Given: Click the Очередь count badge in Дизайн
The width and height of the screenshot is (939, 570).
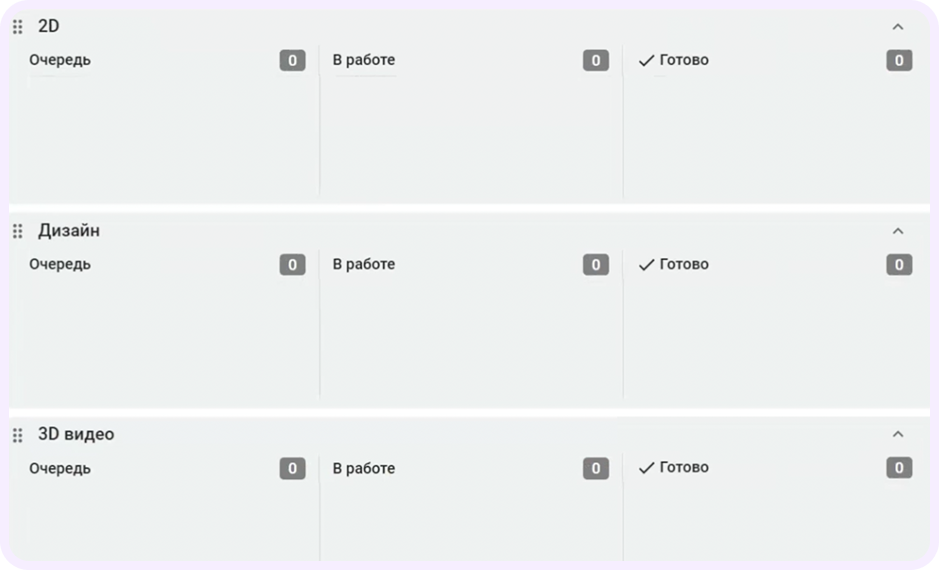Looking at the screenshot, I should (x=292, y=265).
